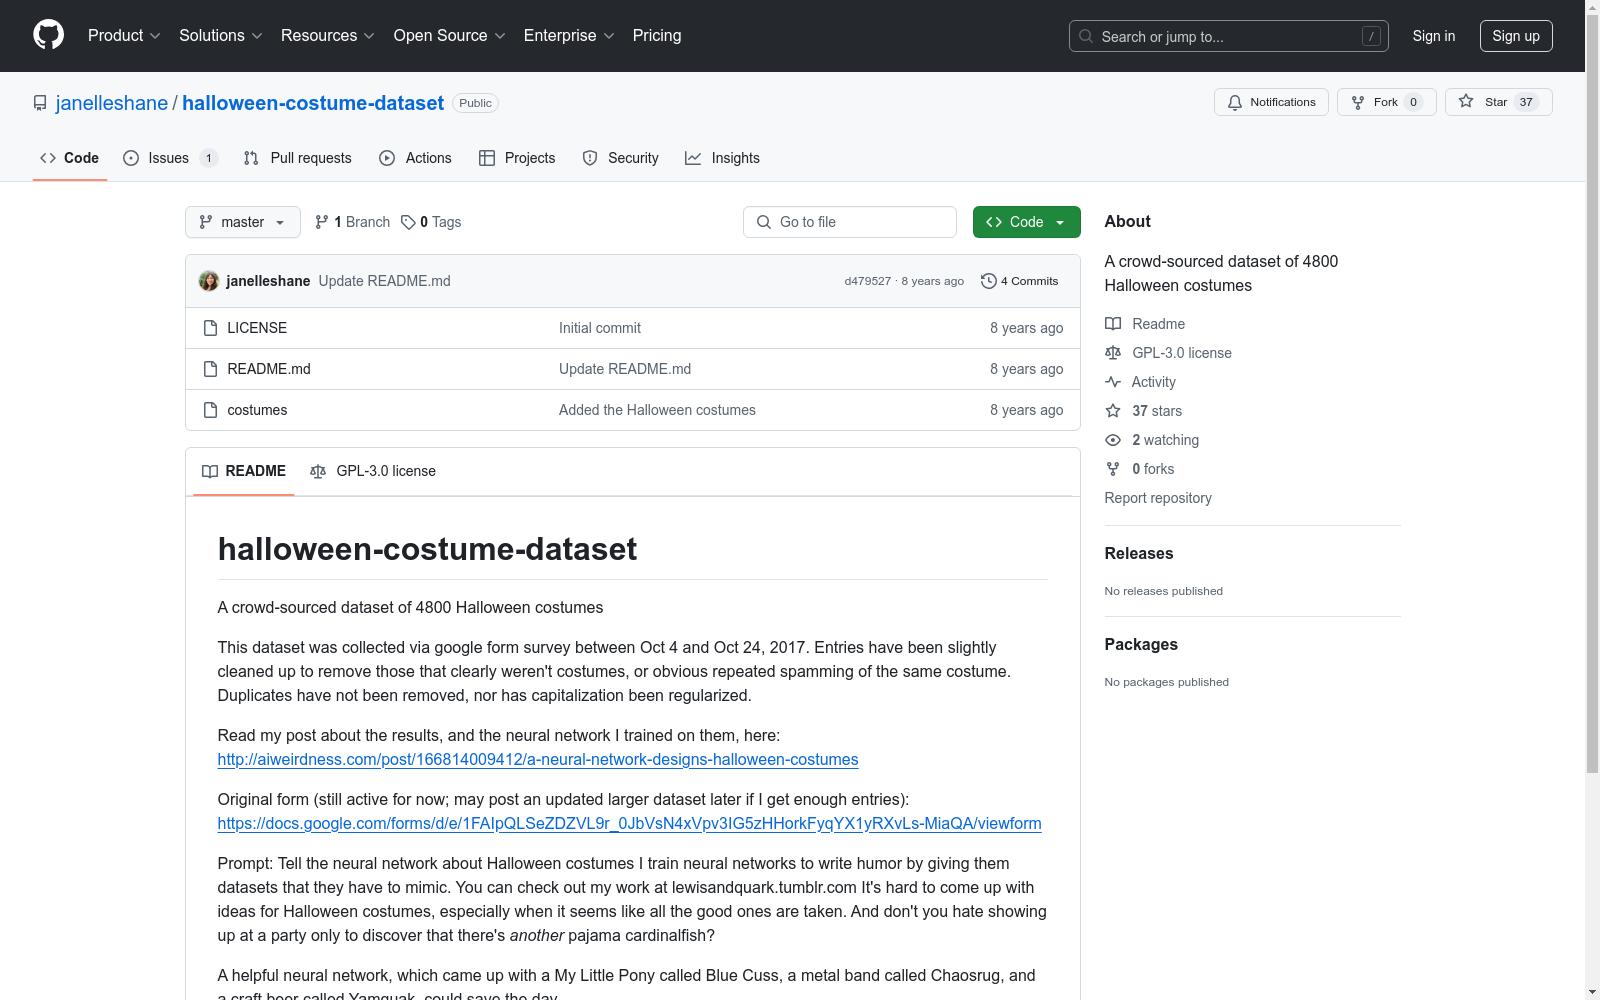Open the Security tab
This screenshot has height=1000, width=1600.
tap(621, 158)
